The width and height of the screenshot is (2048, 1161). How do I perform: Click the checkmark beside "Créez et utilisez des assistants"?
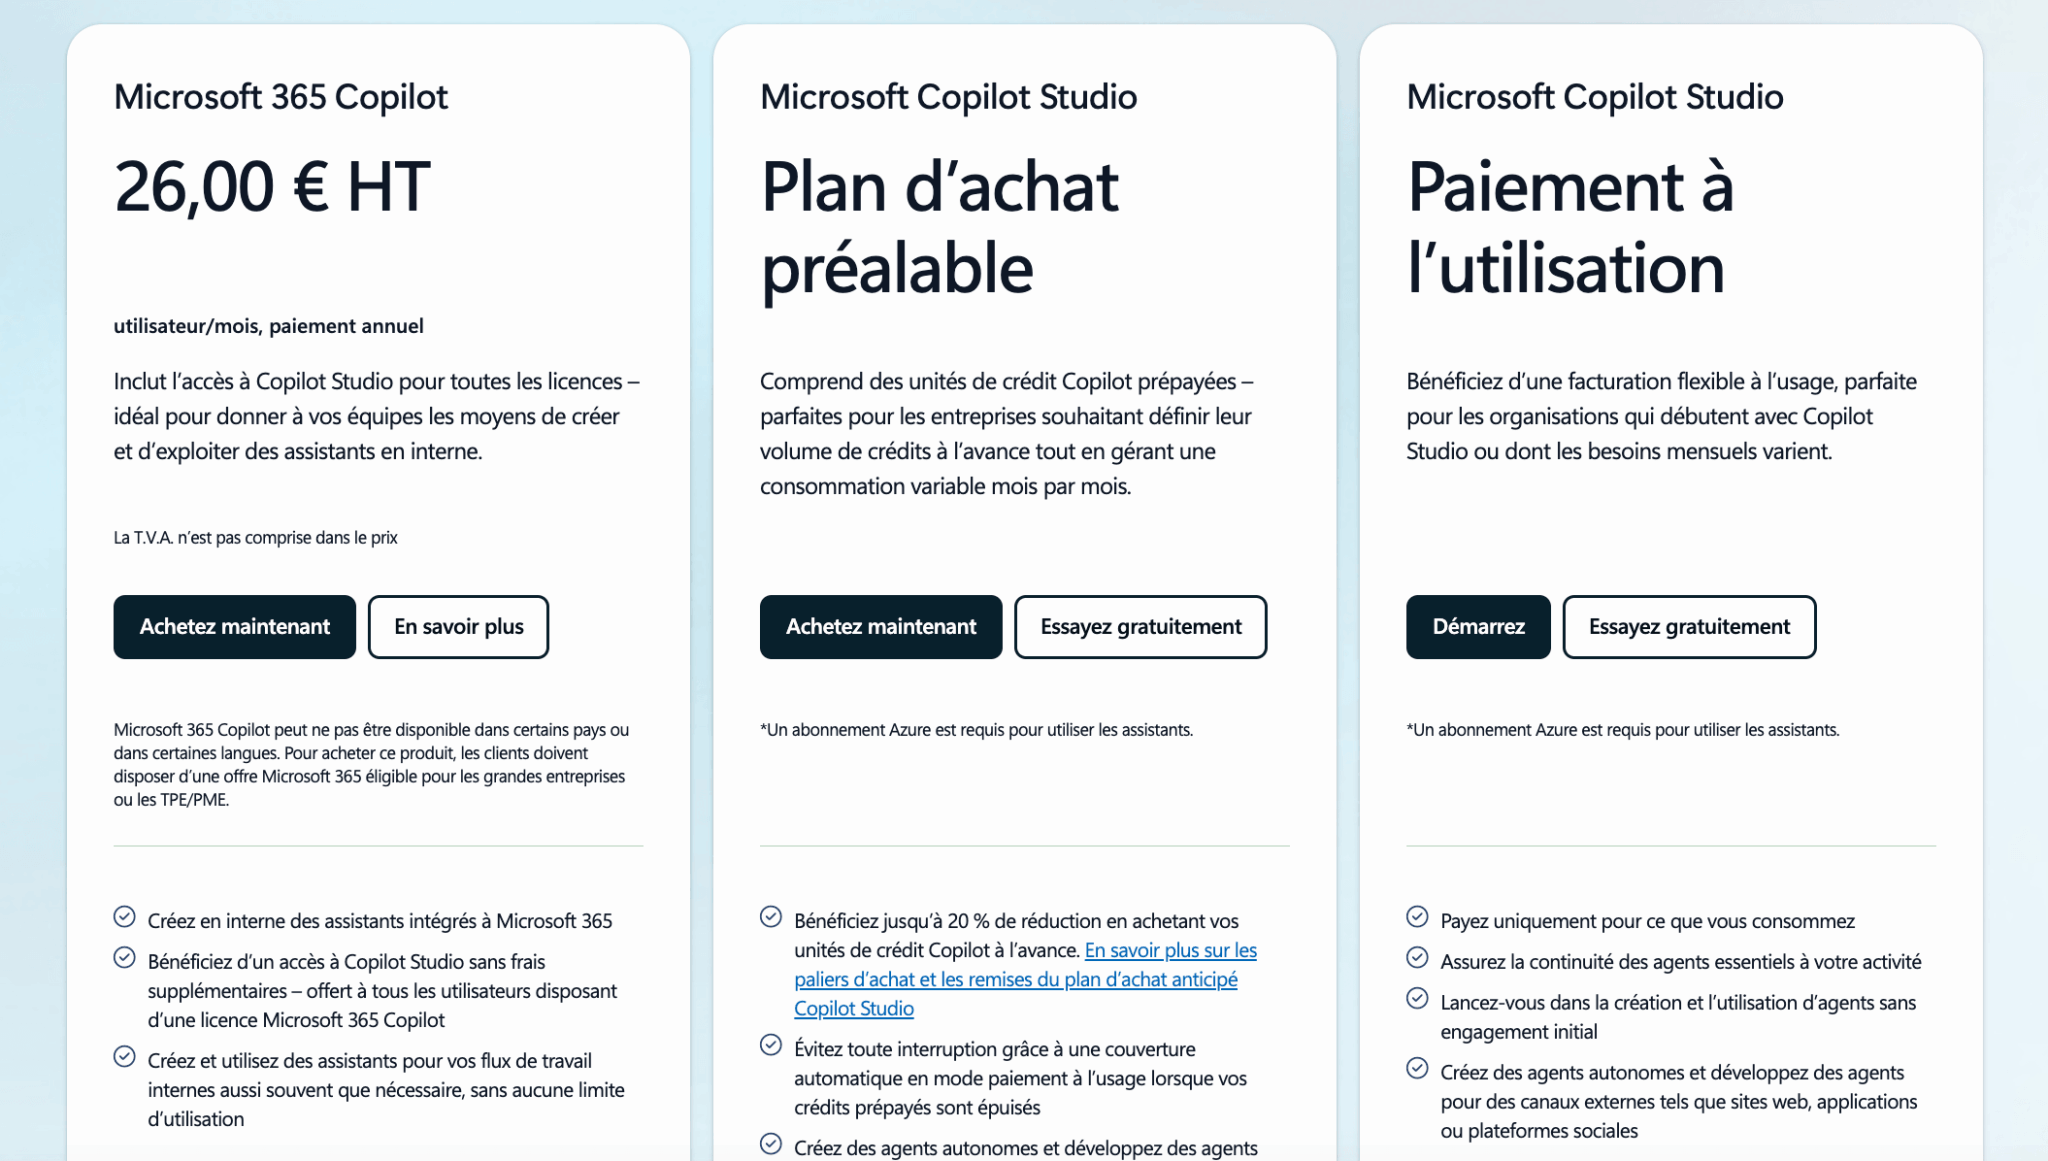click(124, 1056)
